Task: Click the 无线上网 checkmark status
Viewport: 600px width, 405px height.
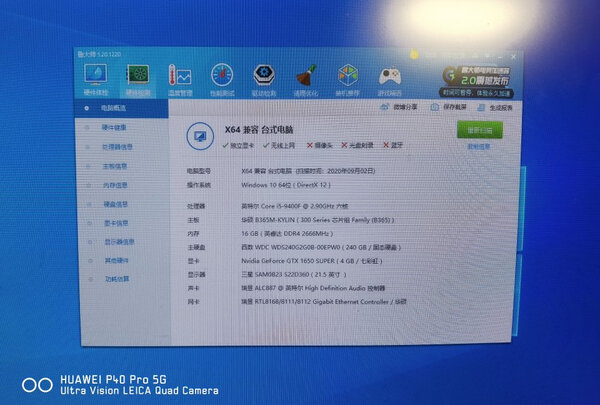Action: click(279, 145)
